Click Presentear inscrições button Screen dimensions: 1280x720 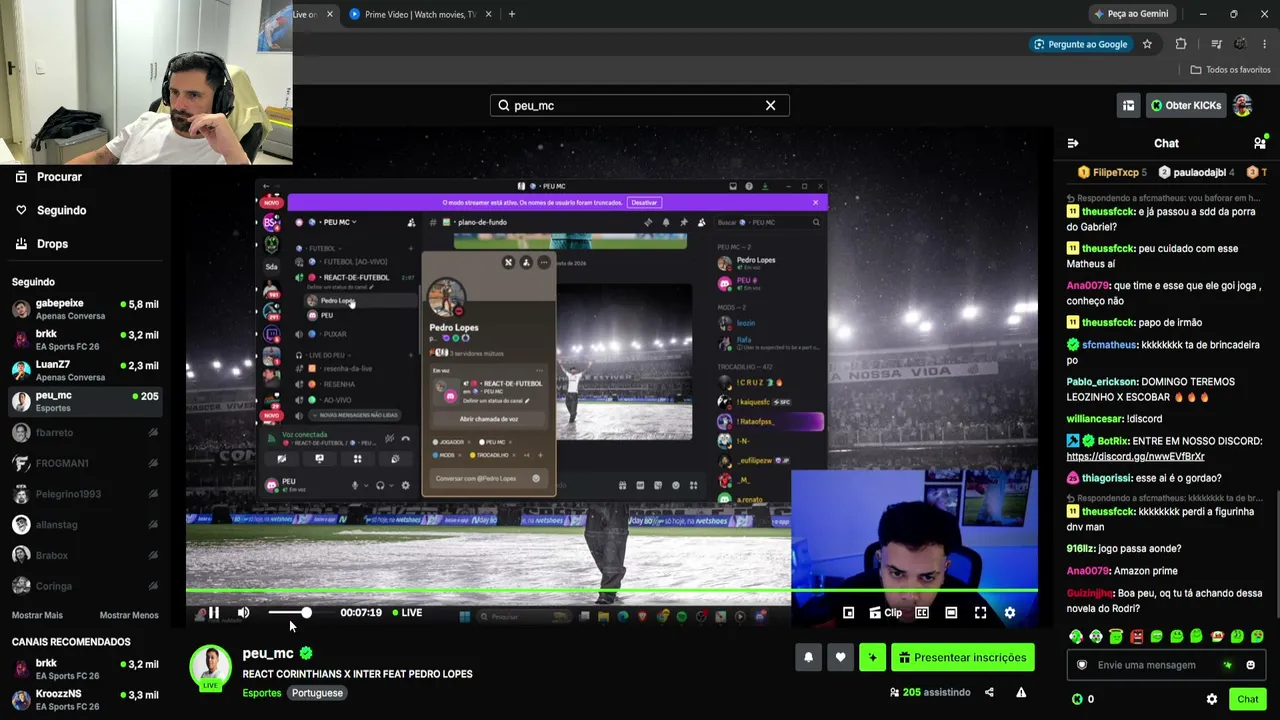962,657
